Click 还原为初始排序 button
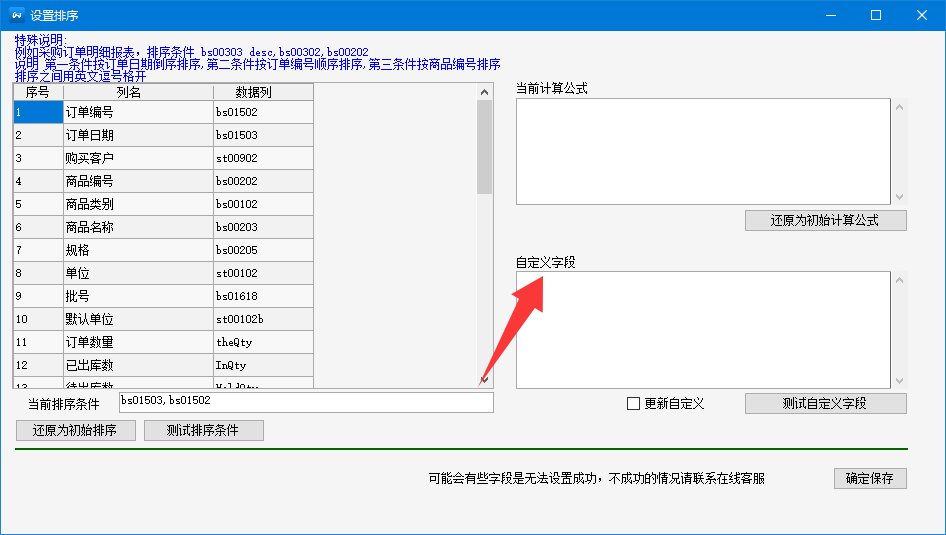The width and height of the screenshot is (946, 535). [76, 431]
